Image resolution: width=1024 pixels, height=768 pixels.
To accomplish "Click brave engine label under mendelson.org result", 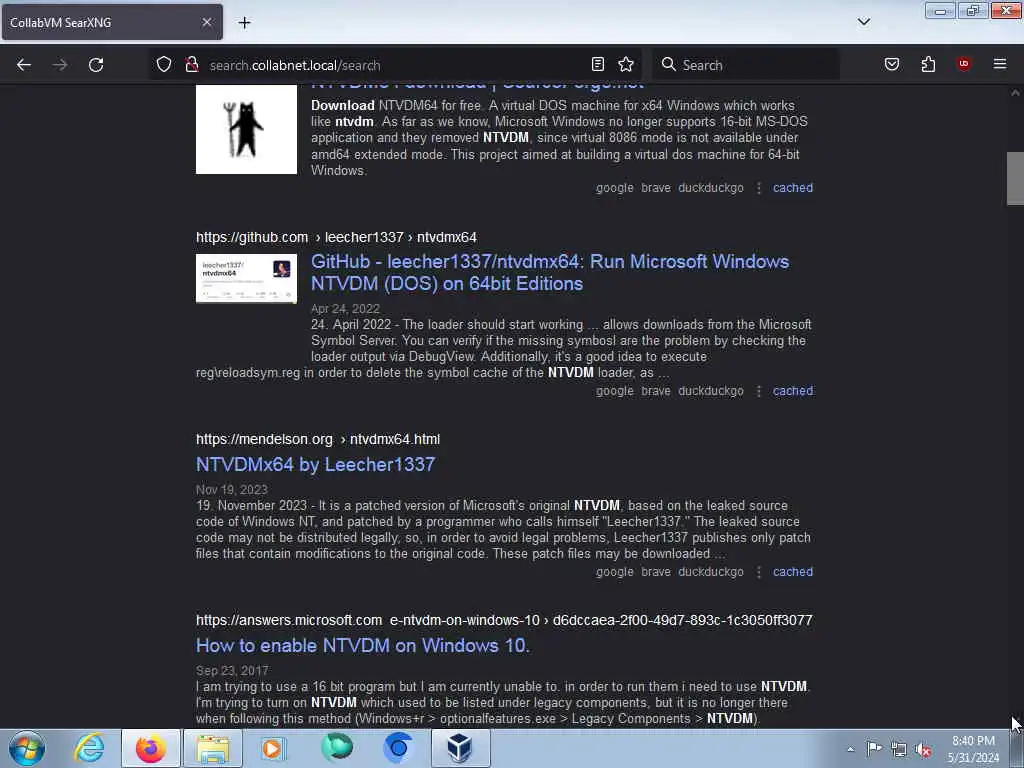I will (656, 571).
